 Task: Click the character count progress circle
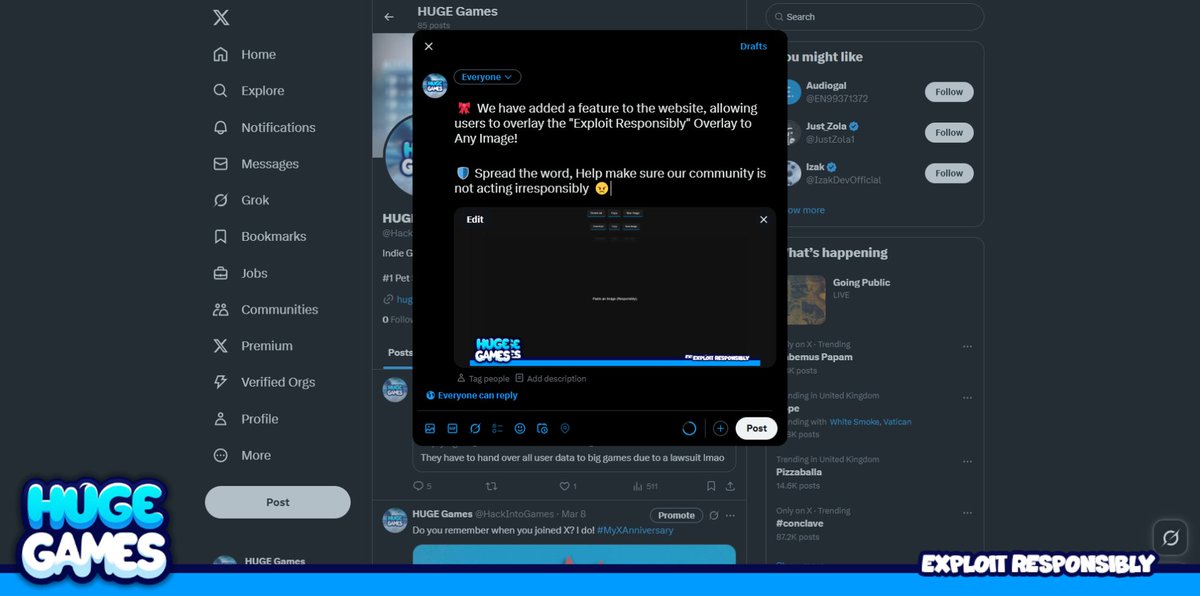[689, 428]
